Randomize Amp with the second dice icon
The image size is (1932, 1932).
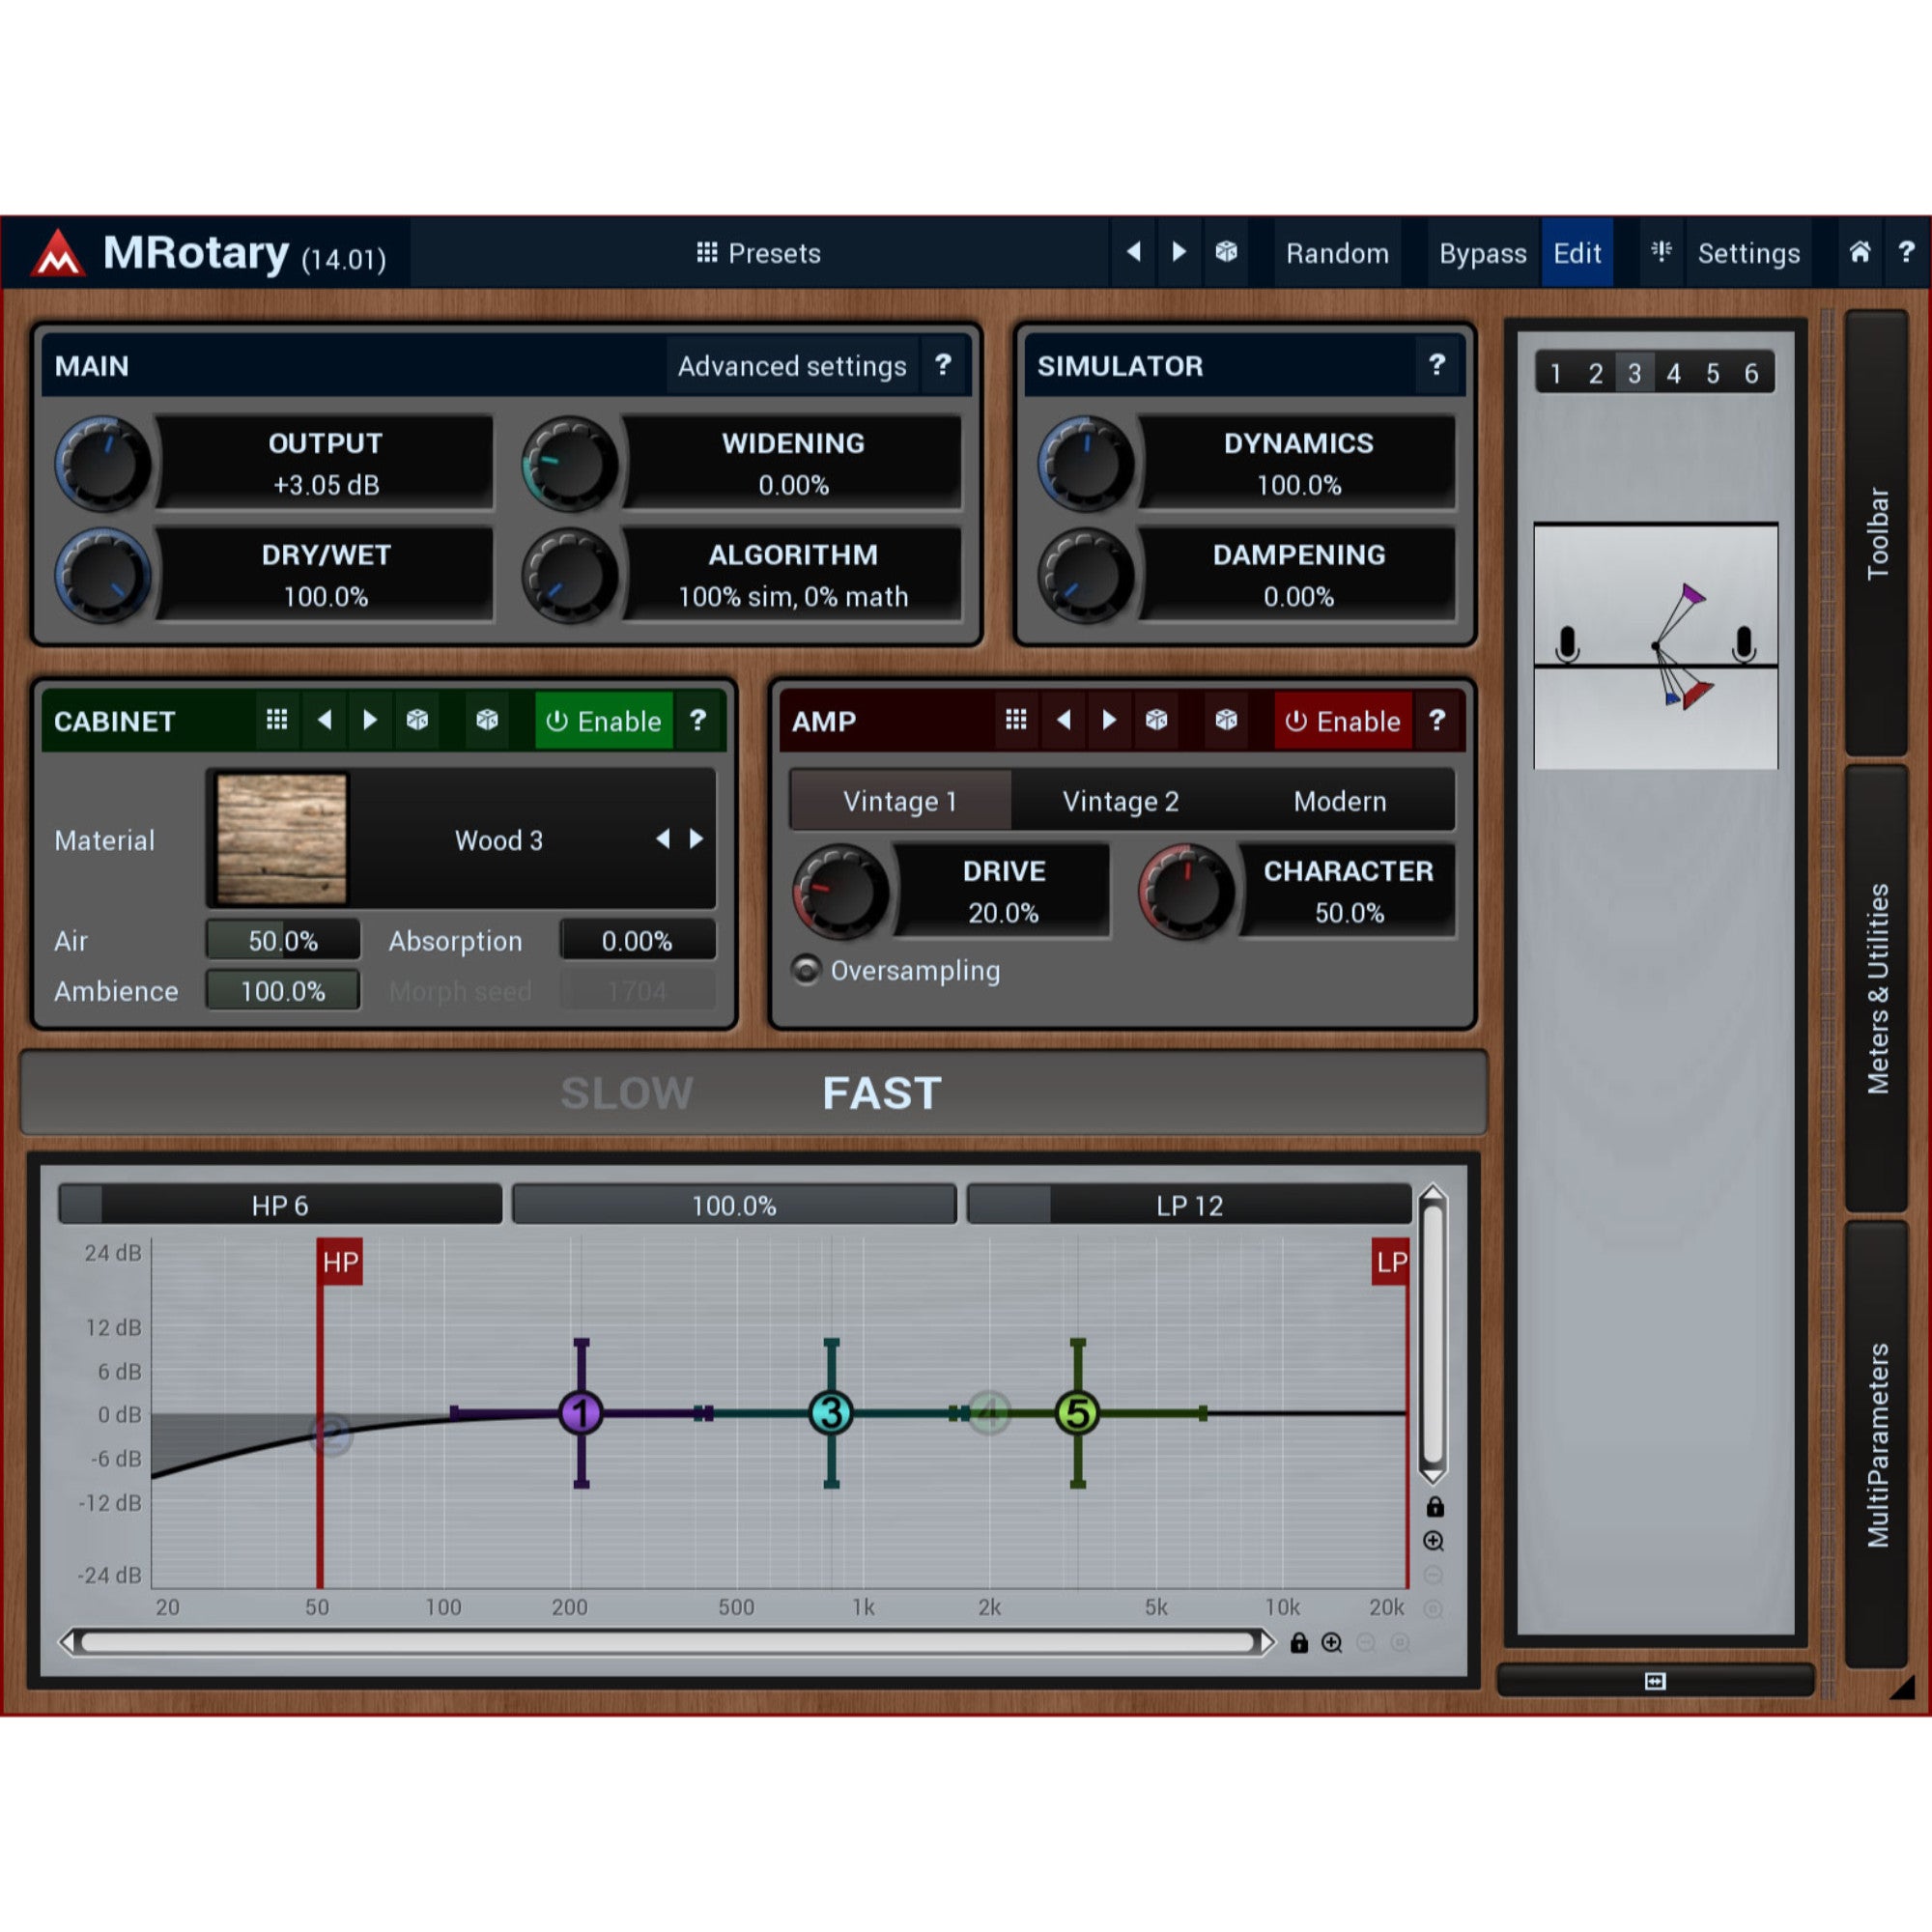(1226, 720)
